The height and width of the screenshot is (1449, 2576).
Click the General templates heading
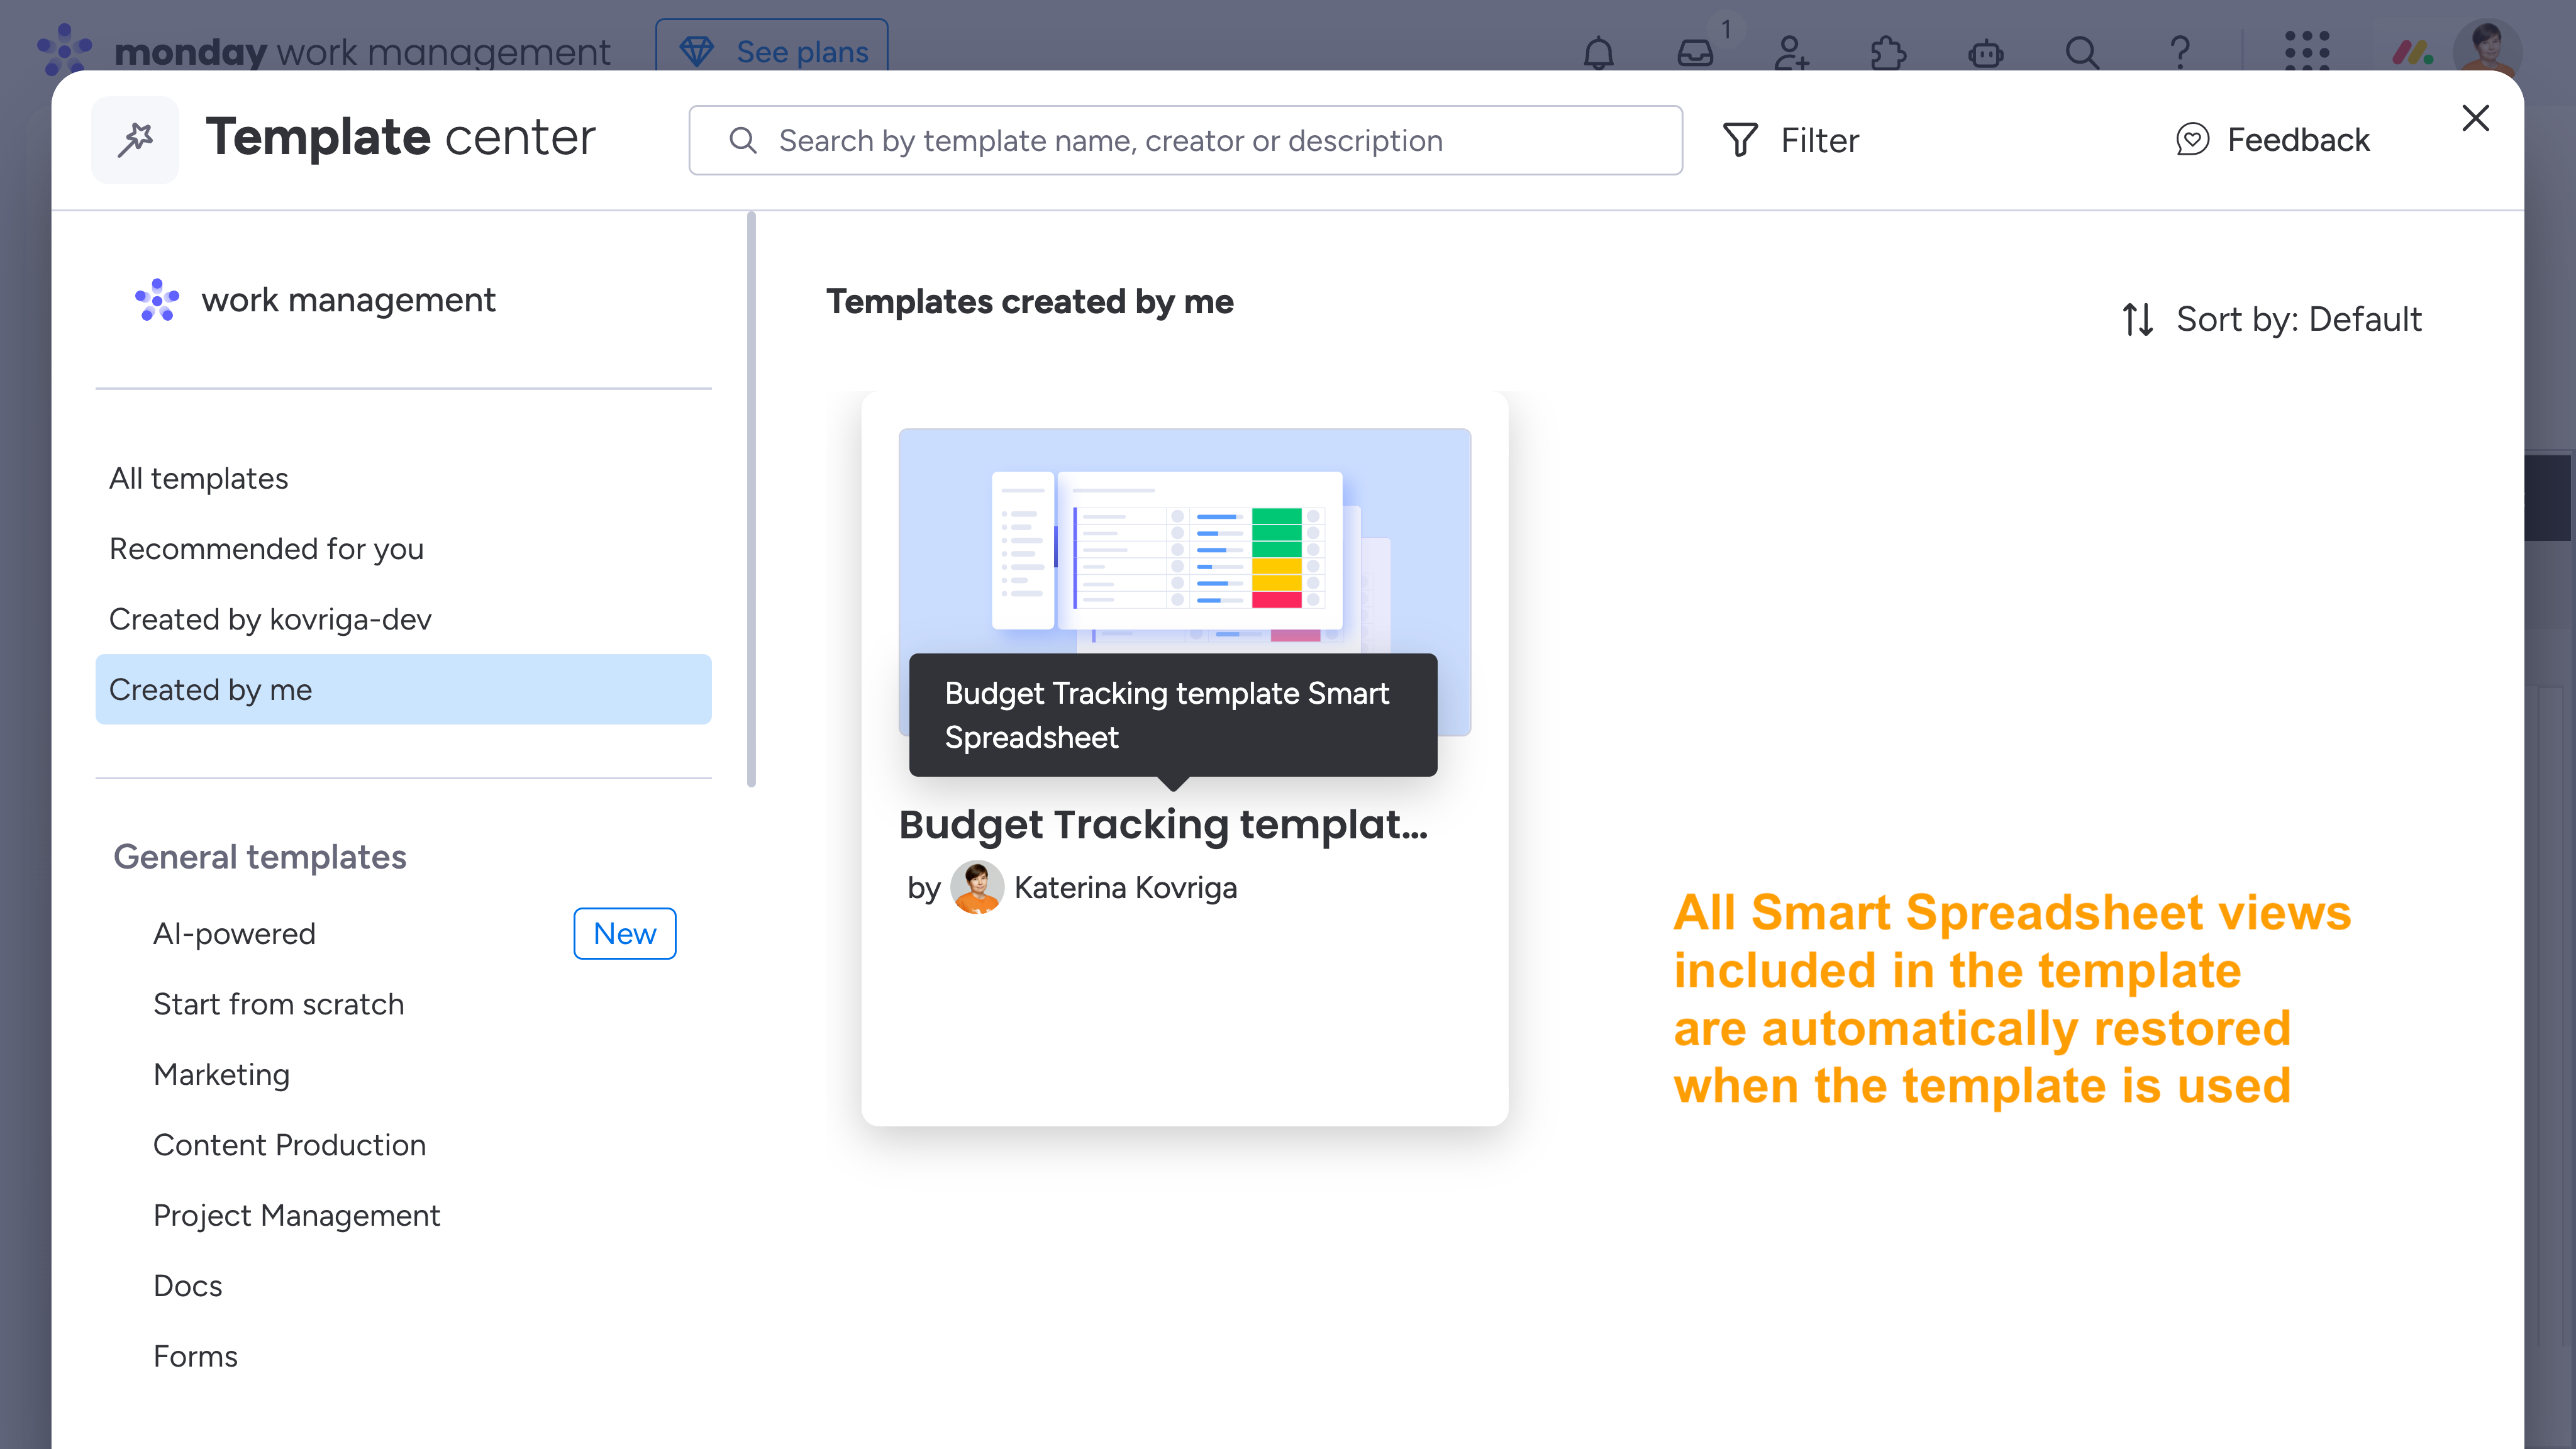259,857
